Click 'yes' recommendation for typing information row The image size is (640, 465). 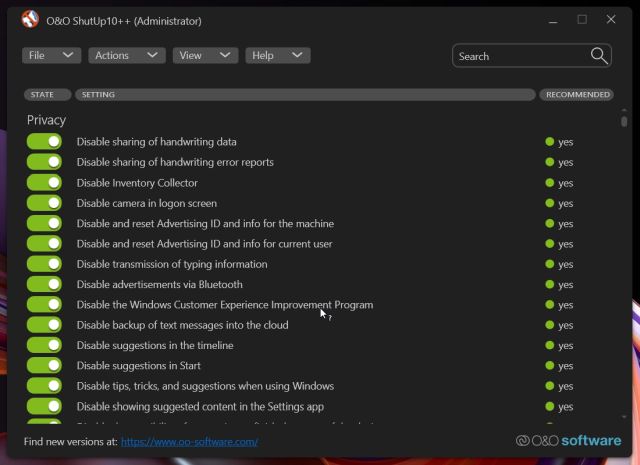click(566, 264)
